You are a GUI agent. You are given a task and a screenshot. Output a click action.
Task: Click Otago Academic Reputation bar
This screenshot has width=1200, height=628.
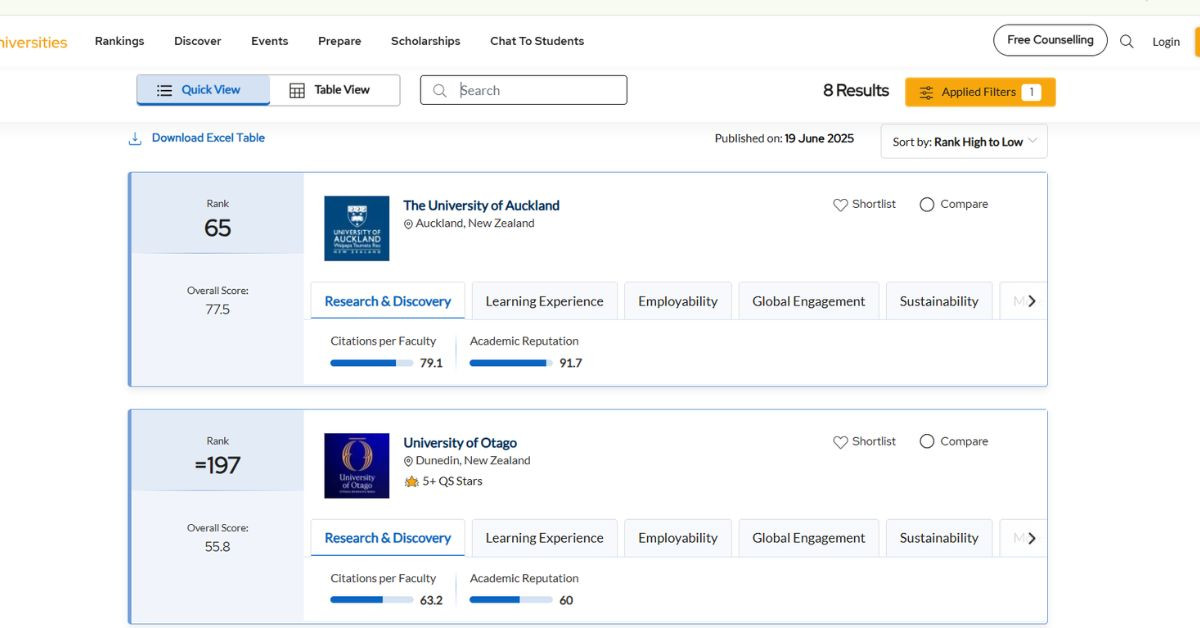[511, 600]
